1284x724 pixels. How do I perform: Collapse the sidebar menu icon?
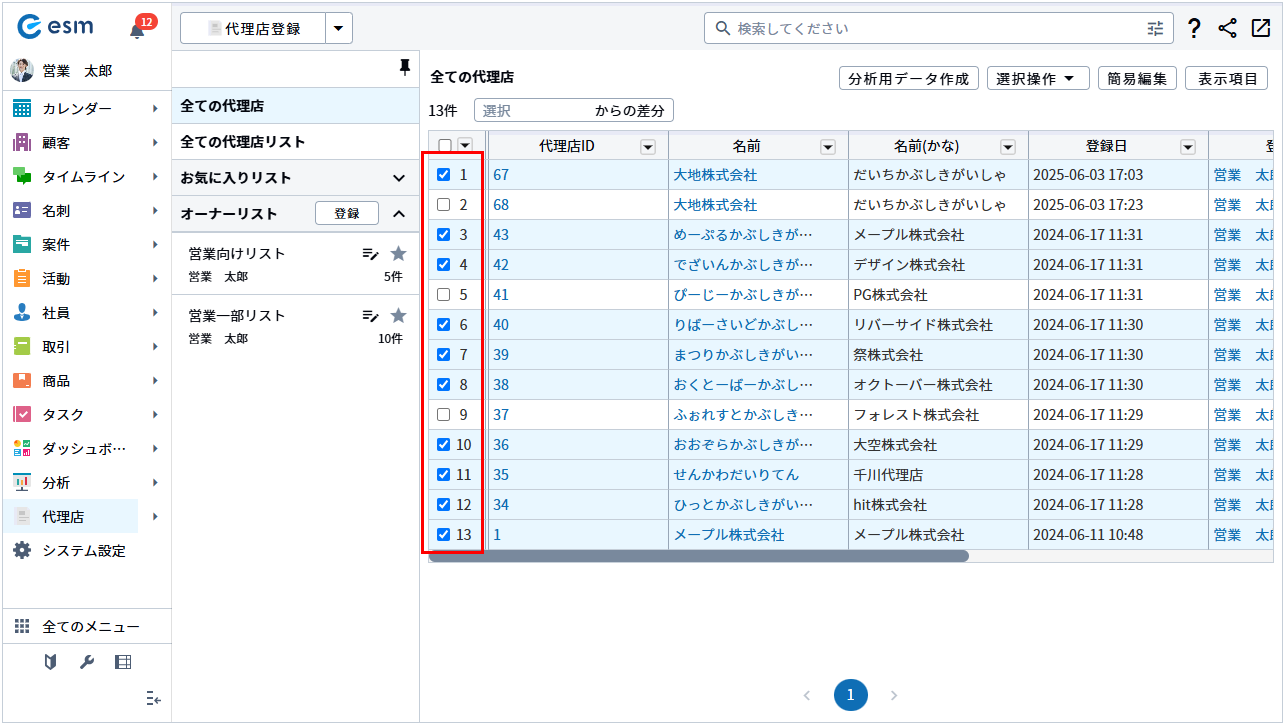pyautogui.click(x=153, y=698)
